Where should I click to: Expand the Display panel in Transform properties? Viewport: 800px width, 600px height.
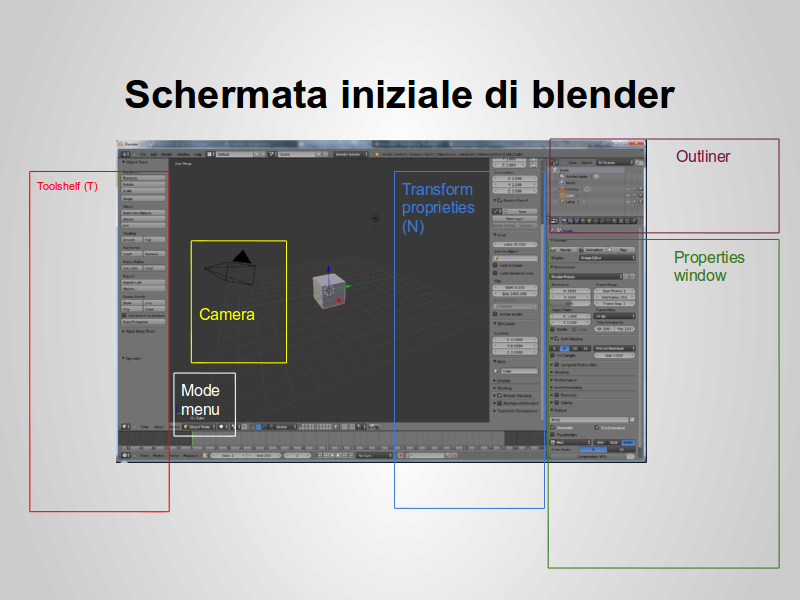(494, 381)
